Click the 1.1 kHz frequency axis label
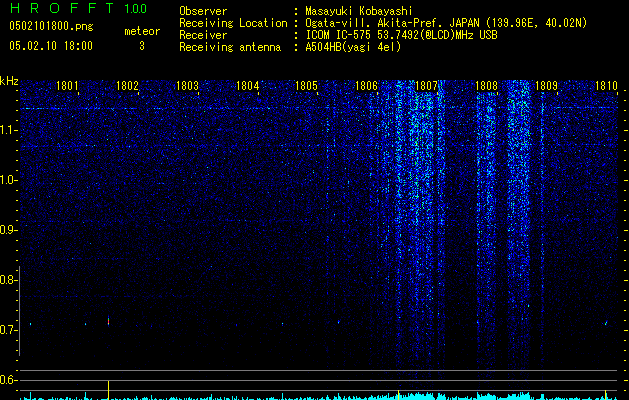Image resolution: width=629 pixels, height=400 pixels. (x=8, y=130)
